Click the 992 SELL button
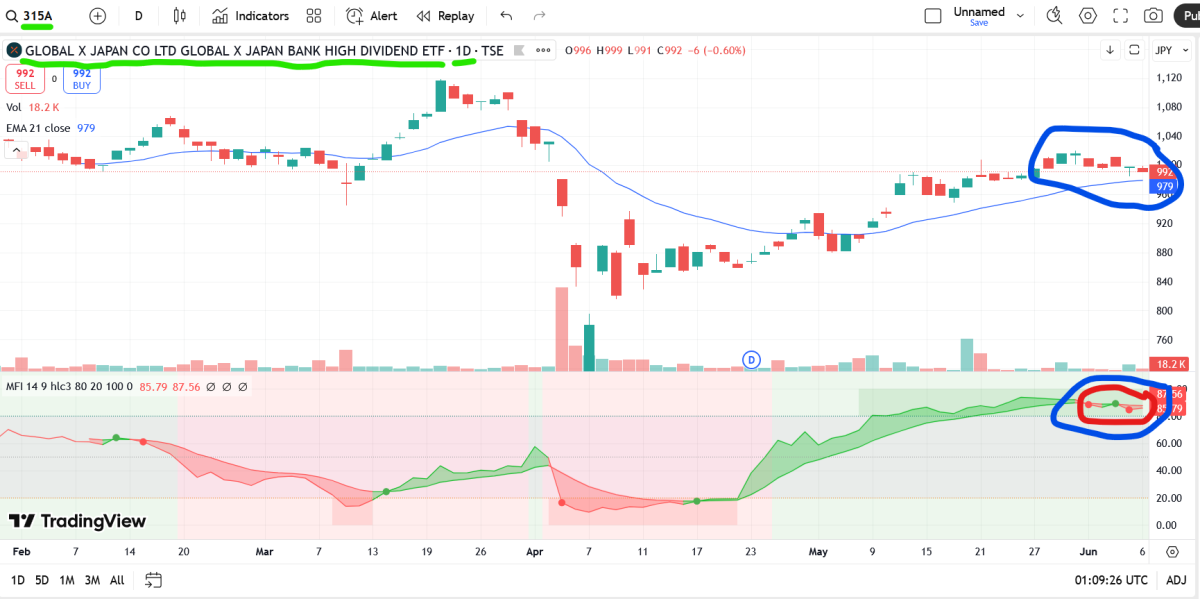1200x599 pixels. tap(25, 79)
